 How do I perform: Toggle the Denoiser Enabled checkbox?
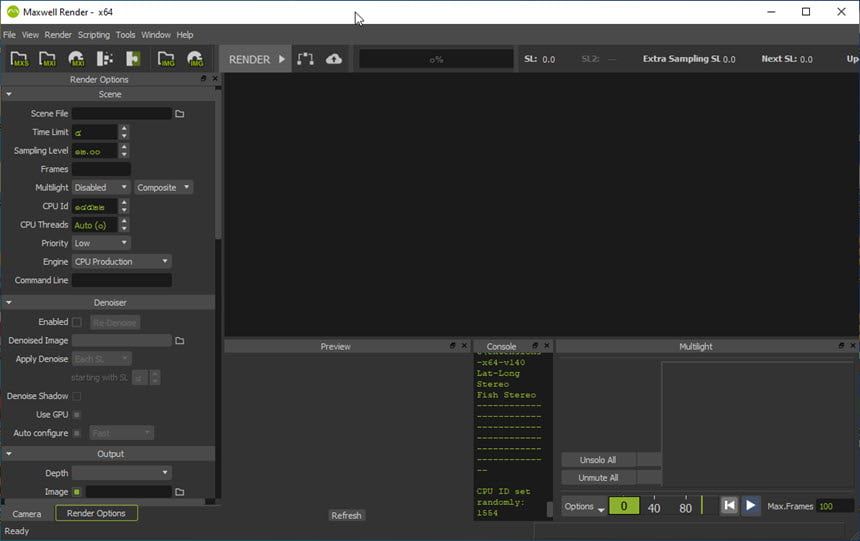click(x=77, y=322)
